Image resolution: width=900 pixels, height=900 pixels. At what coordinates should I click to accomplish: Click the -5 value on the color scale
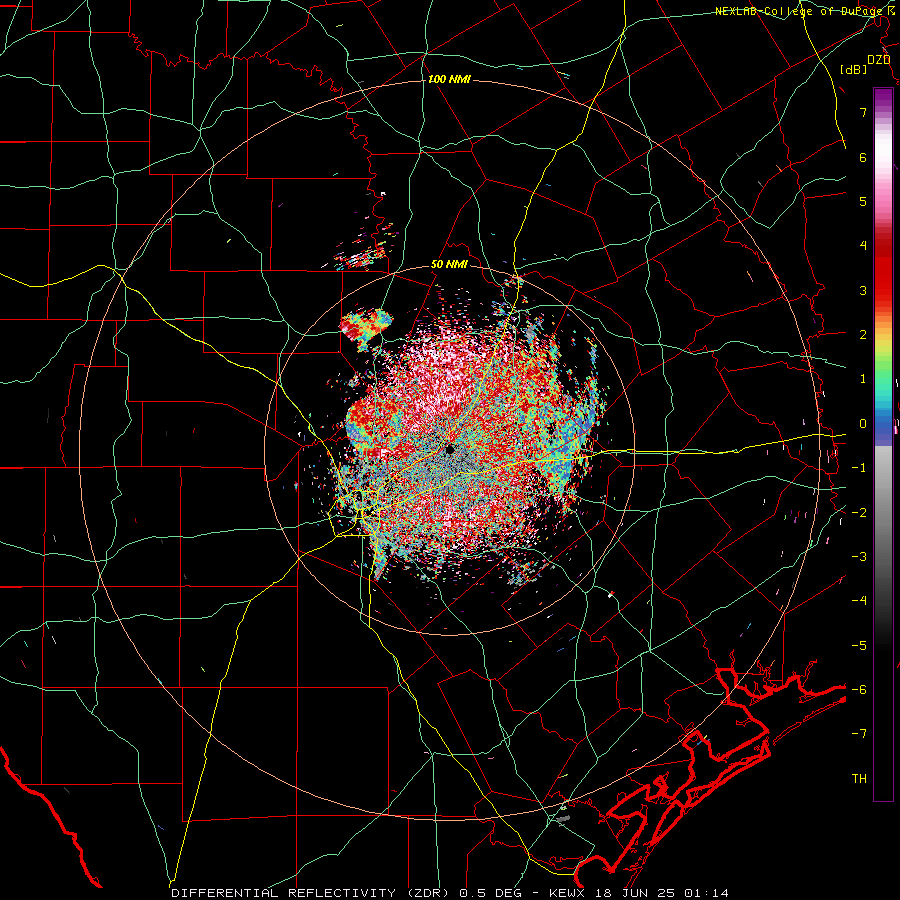tap(859, 646)
